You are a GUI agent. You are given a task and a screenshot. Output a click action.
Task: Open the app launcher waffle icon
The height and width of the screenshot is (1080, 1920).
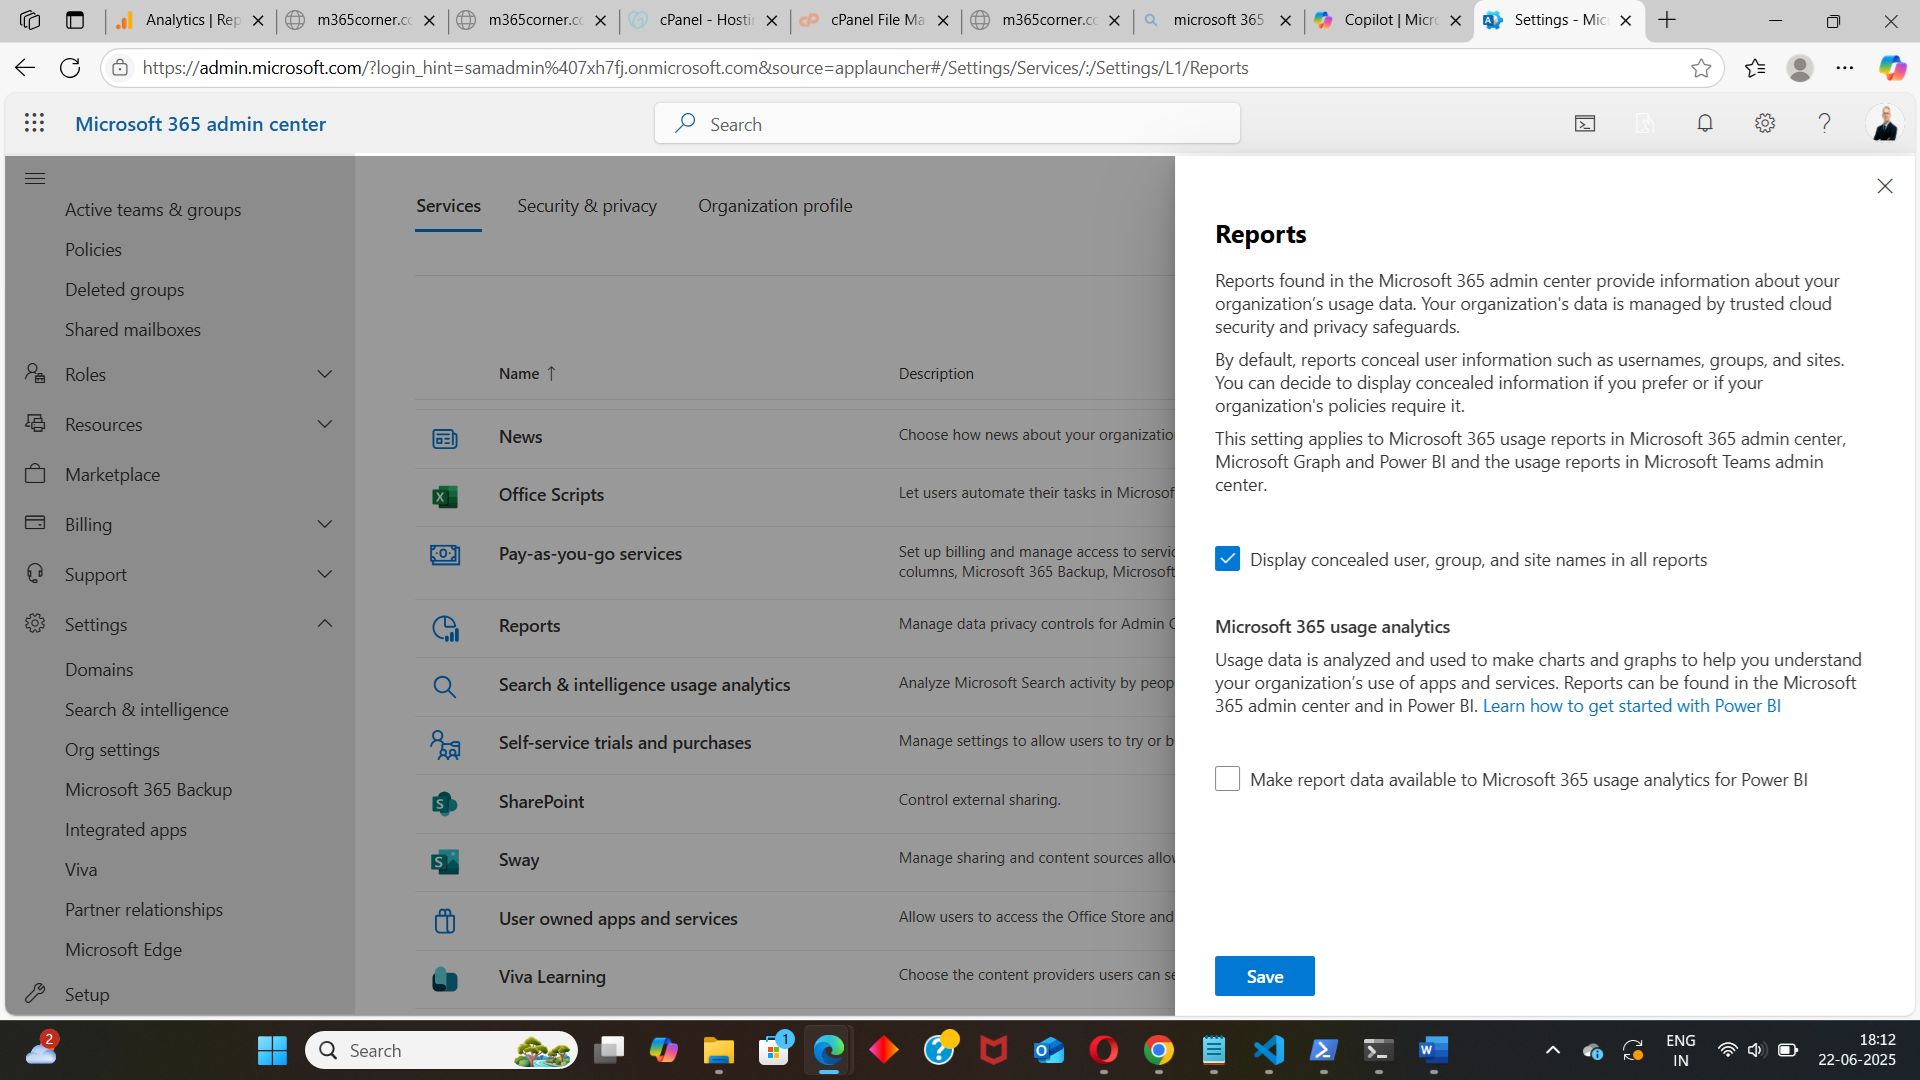pos(34,123)
